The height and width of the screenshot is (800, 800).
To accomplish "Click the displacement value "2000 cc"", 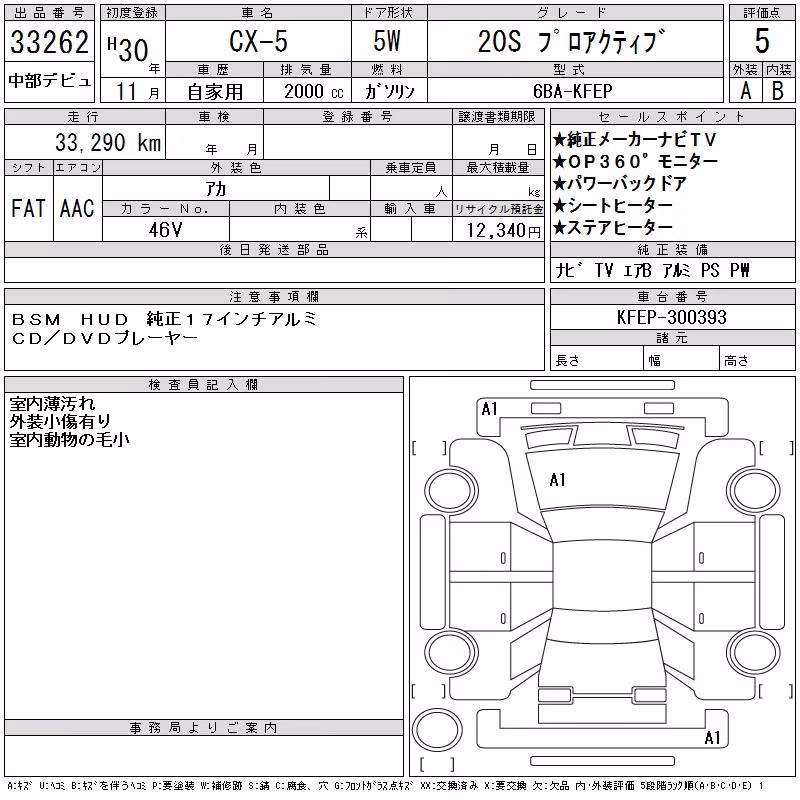I will (314, 92).
